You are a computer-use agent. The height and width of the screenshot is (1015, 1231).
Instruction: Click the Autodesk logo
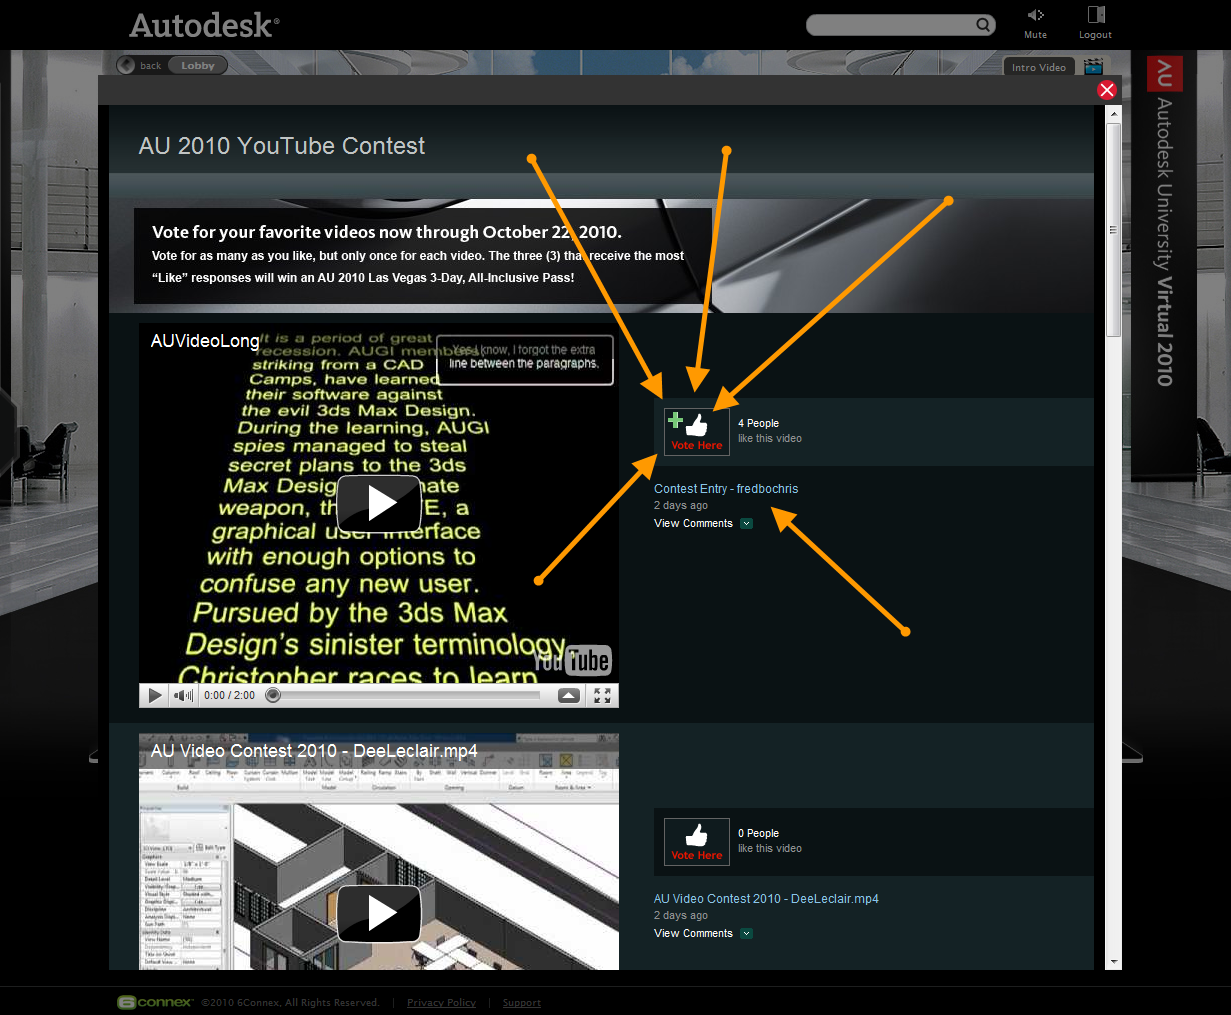(204, 25)
